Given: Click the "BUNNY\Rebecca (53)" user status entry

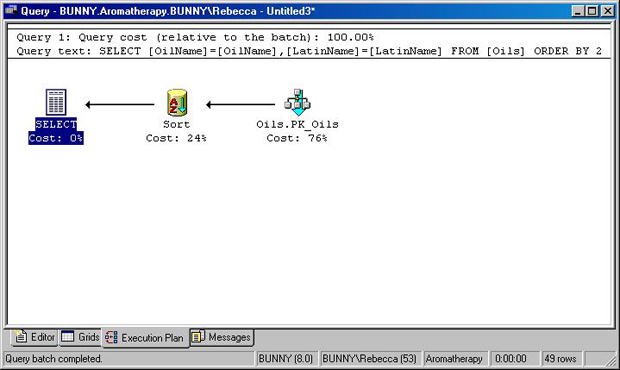Looking at the screenshot, I should click(369, 359).
